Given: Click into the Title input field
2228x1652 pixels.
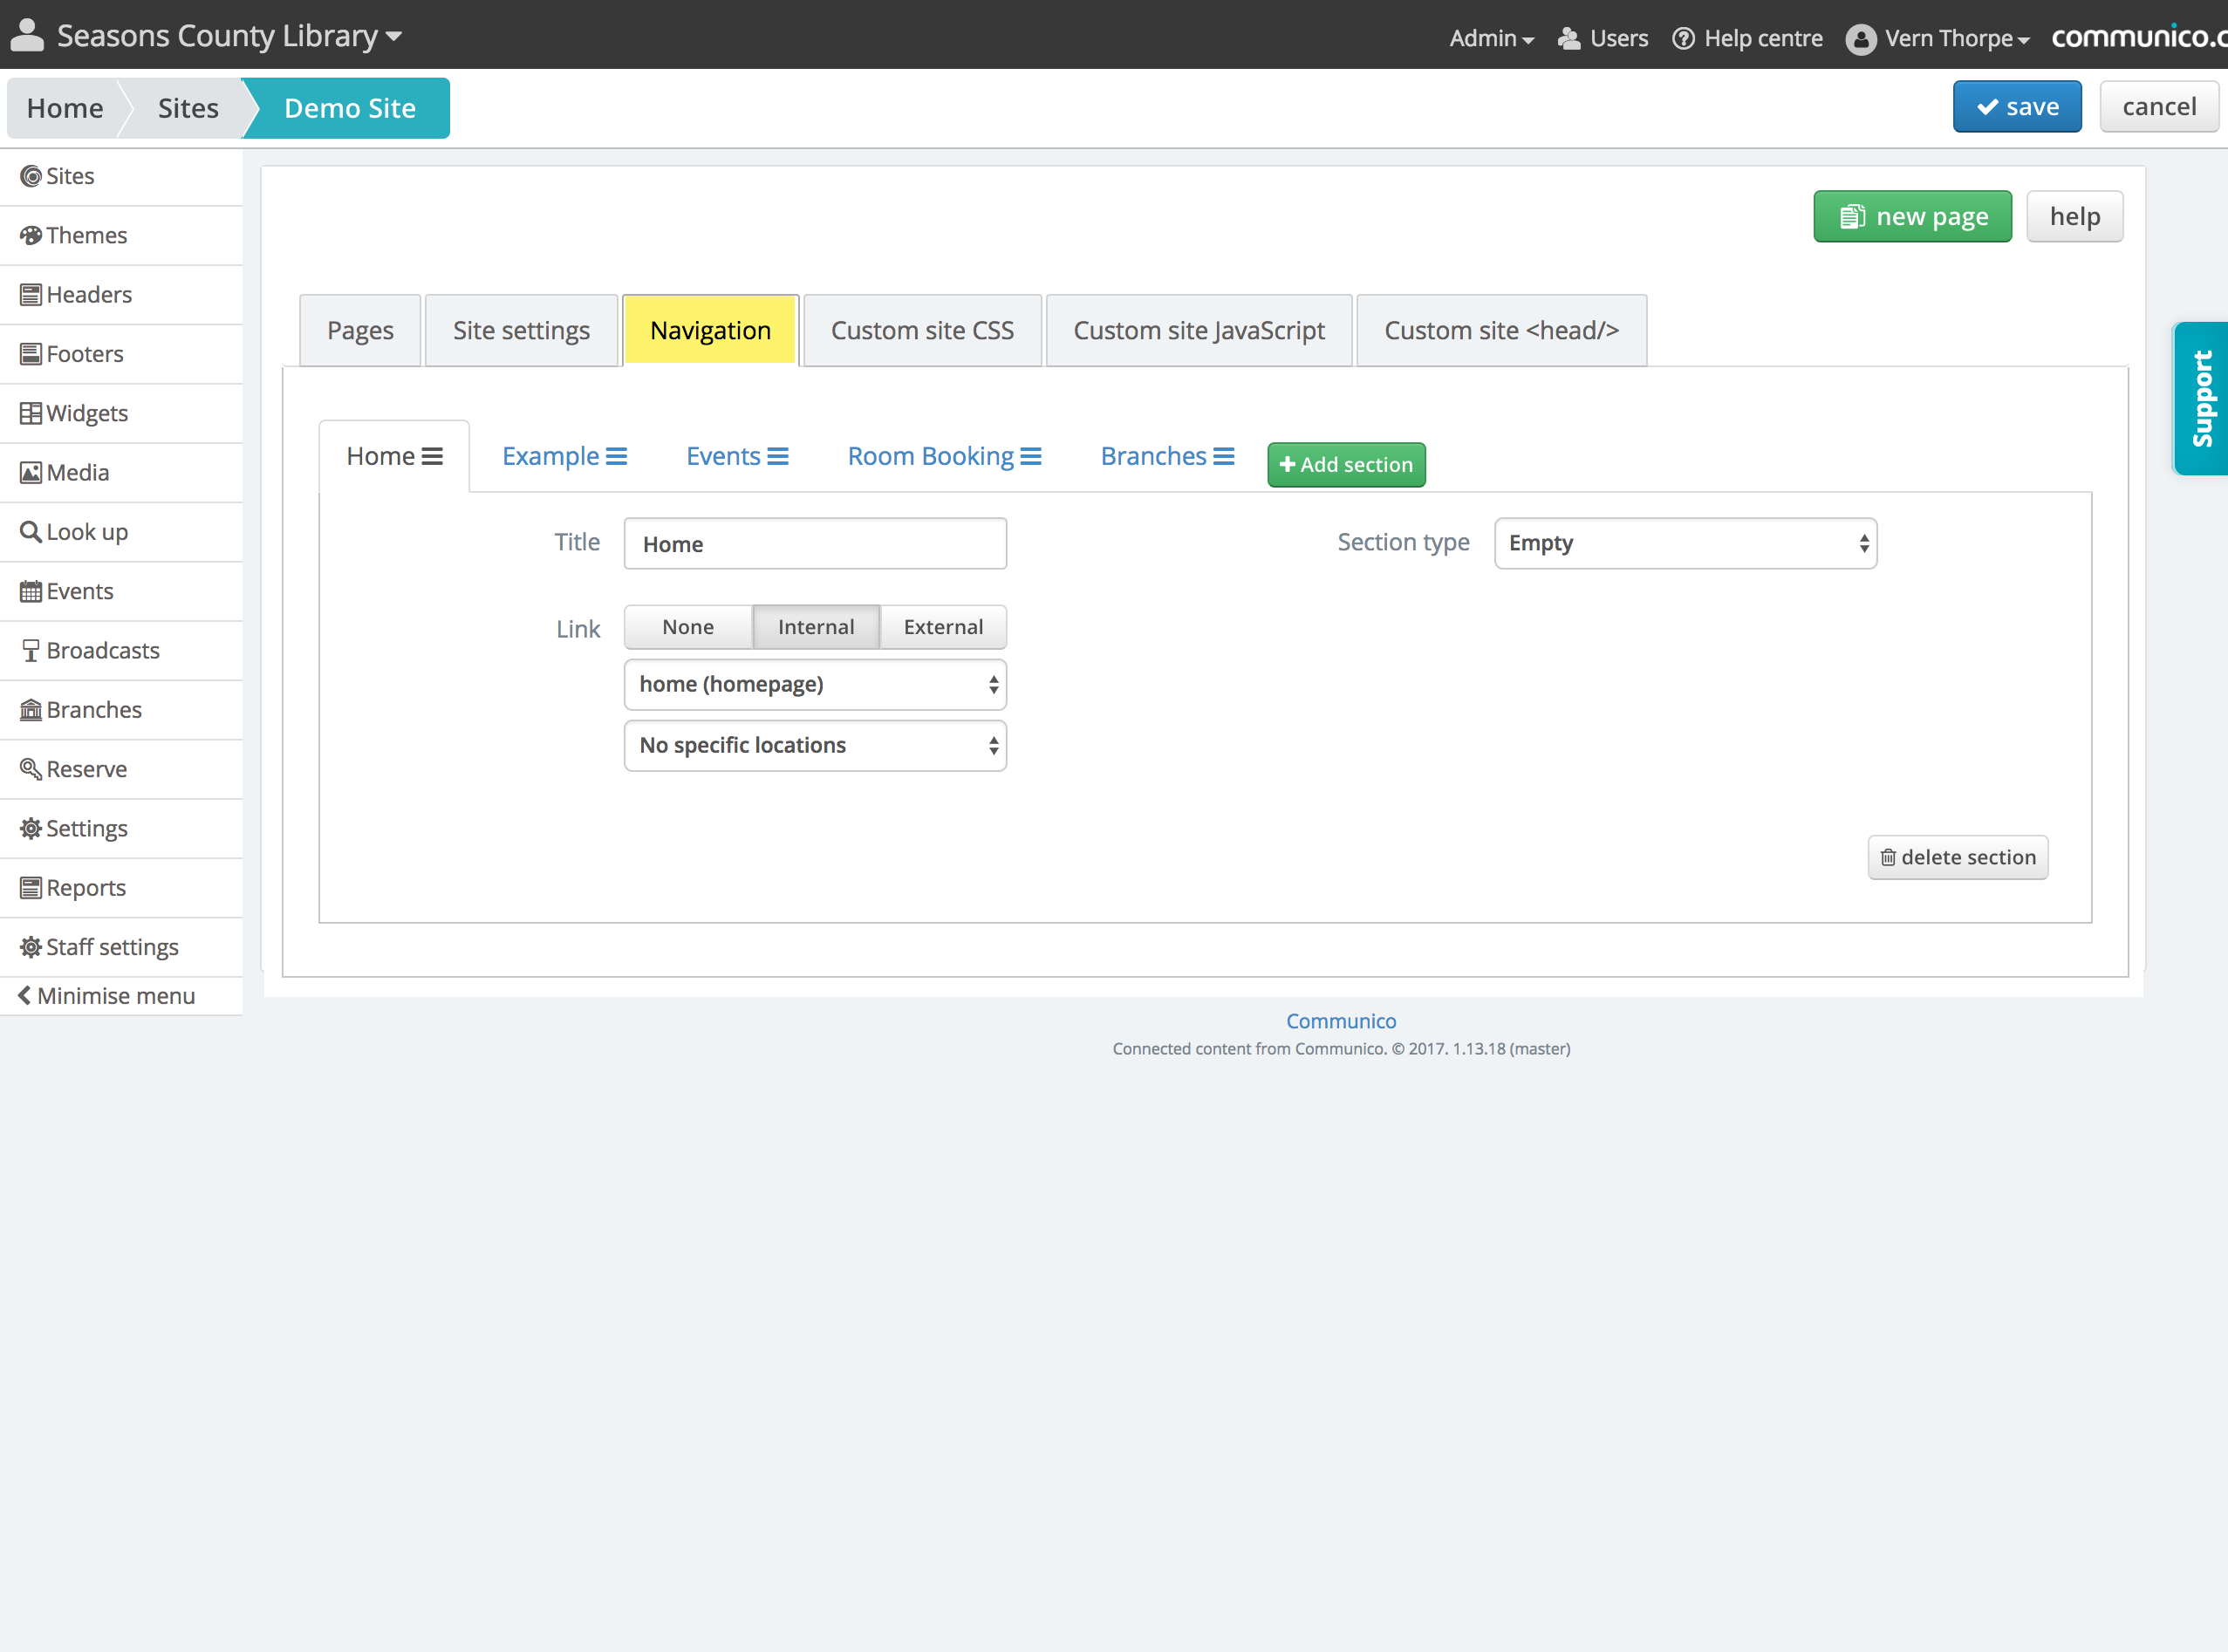Looking at the screenshot, I should (815, 543).
